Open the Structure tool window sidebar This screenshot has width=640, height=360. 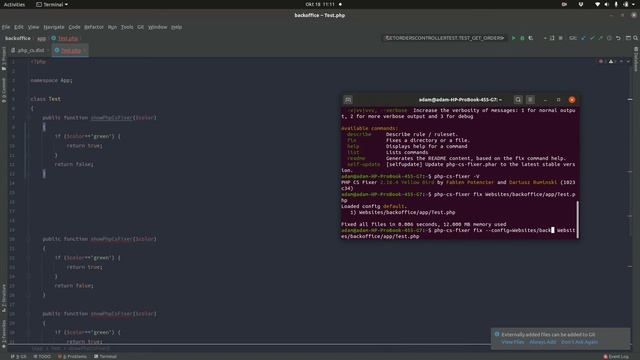point(4,299)
